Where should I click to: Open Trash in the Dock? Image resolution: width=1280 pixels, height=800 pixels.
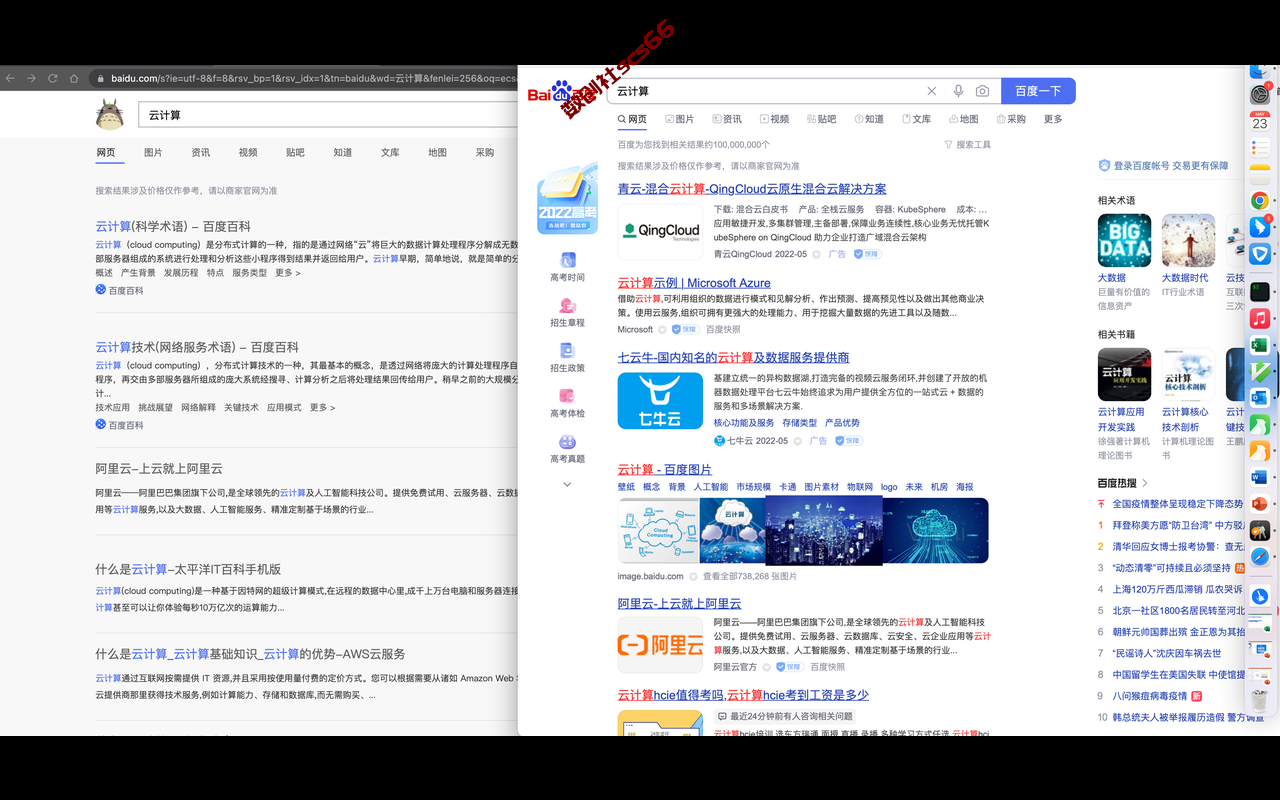pos(1260,699)
